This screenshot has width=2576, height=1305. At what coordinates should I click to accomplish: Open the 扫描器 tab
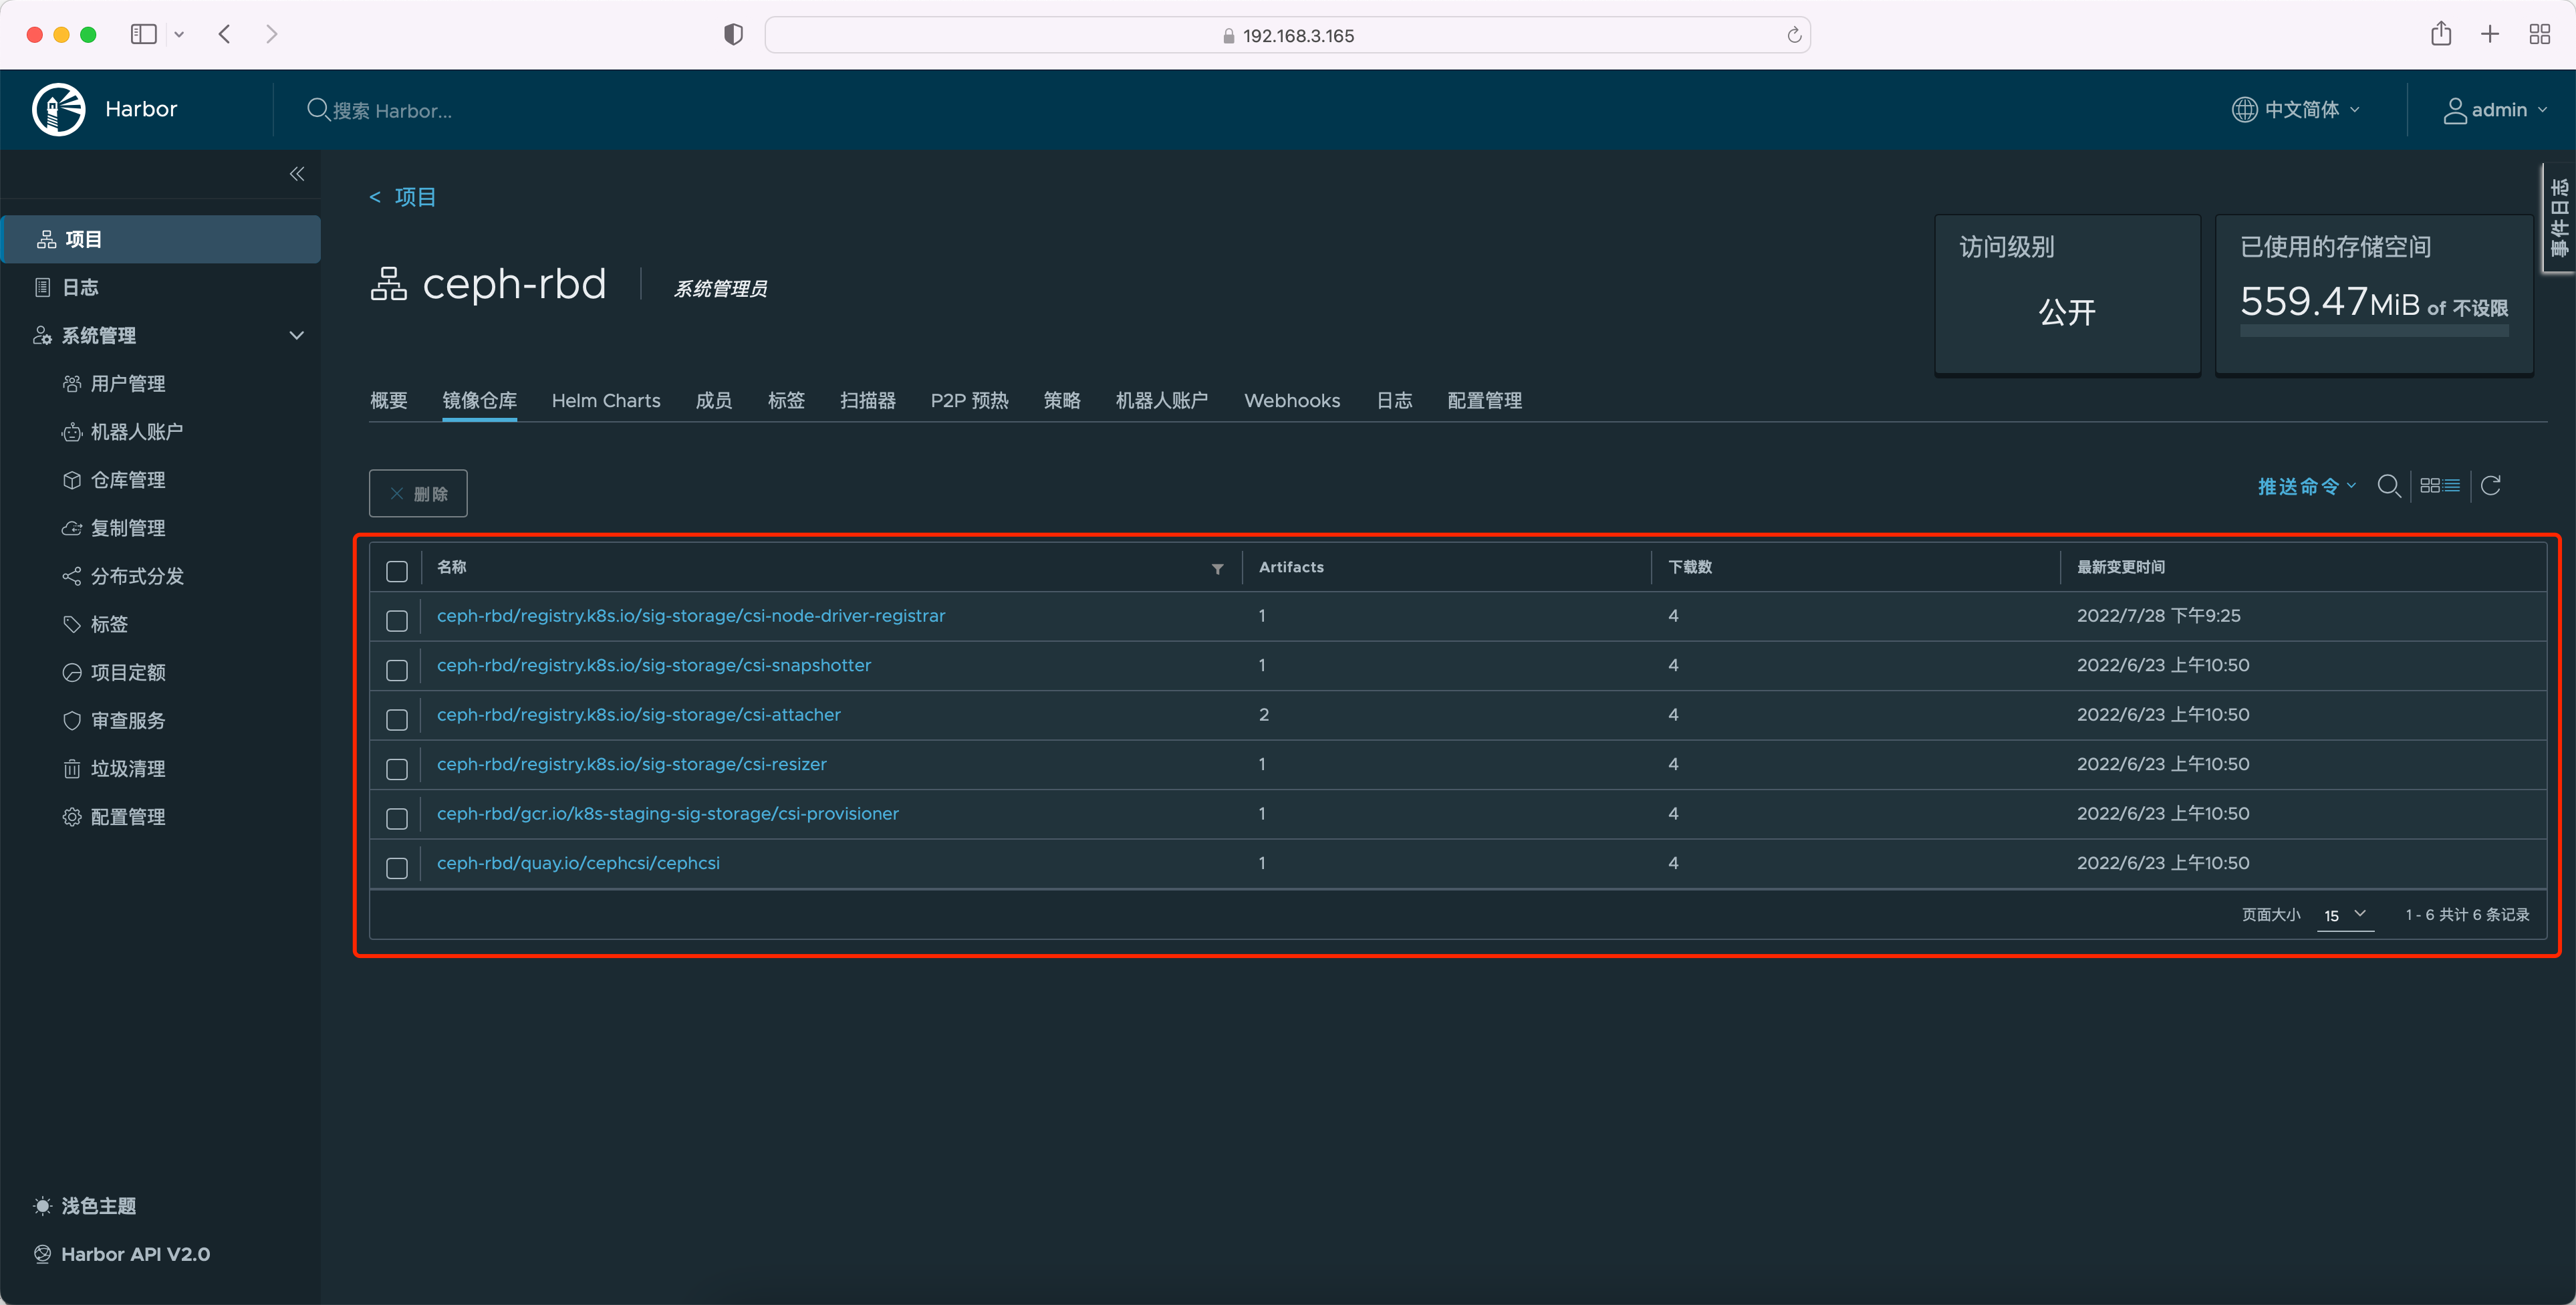868,400
